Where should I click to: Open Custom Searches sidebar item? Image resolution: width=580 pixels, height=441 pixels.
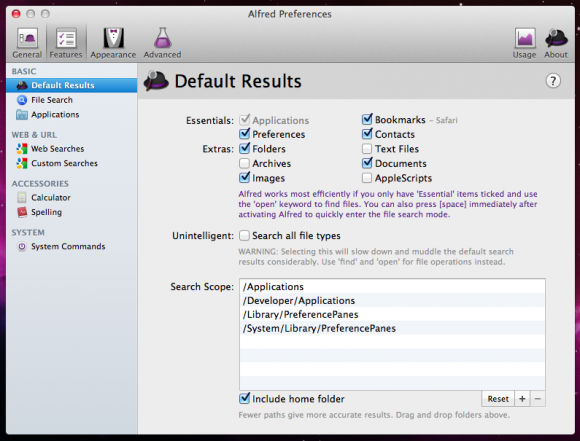point(71,163)
